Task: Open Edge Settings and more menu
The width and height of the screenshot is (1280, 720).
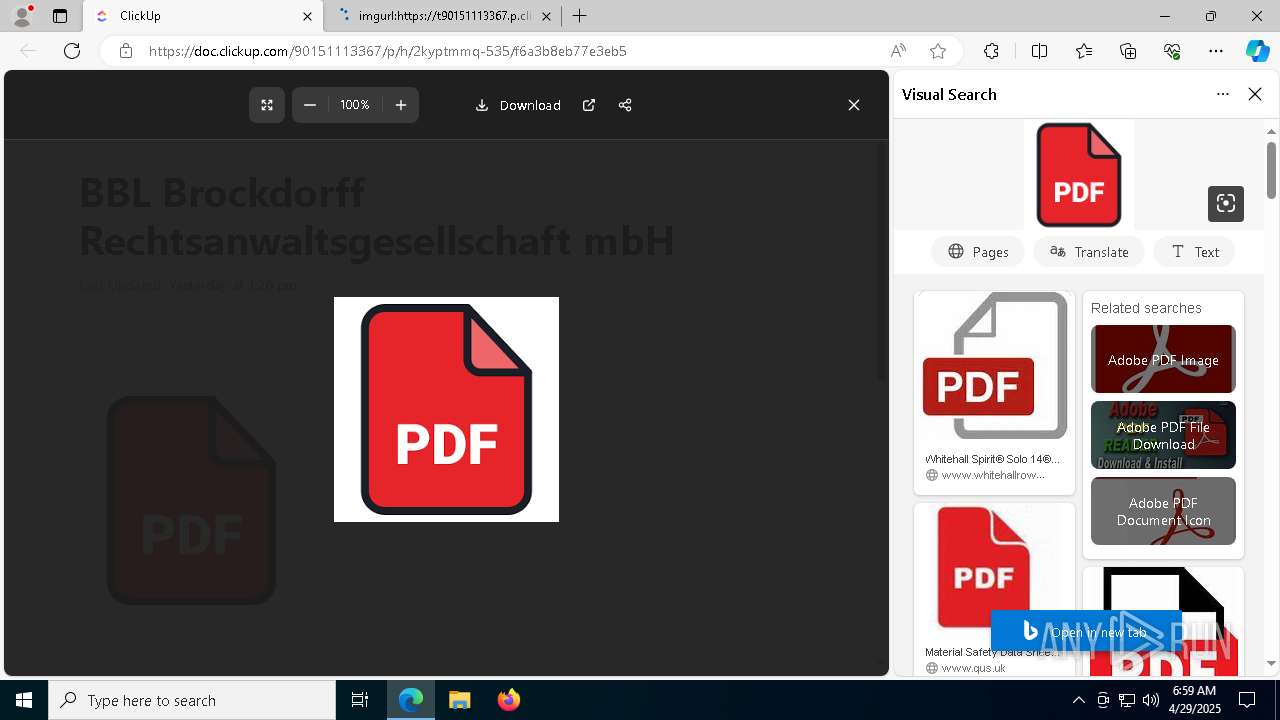Action: pyautogui.click(x=1216, y=51)
